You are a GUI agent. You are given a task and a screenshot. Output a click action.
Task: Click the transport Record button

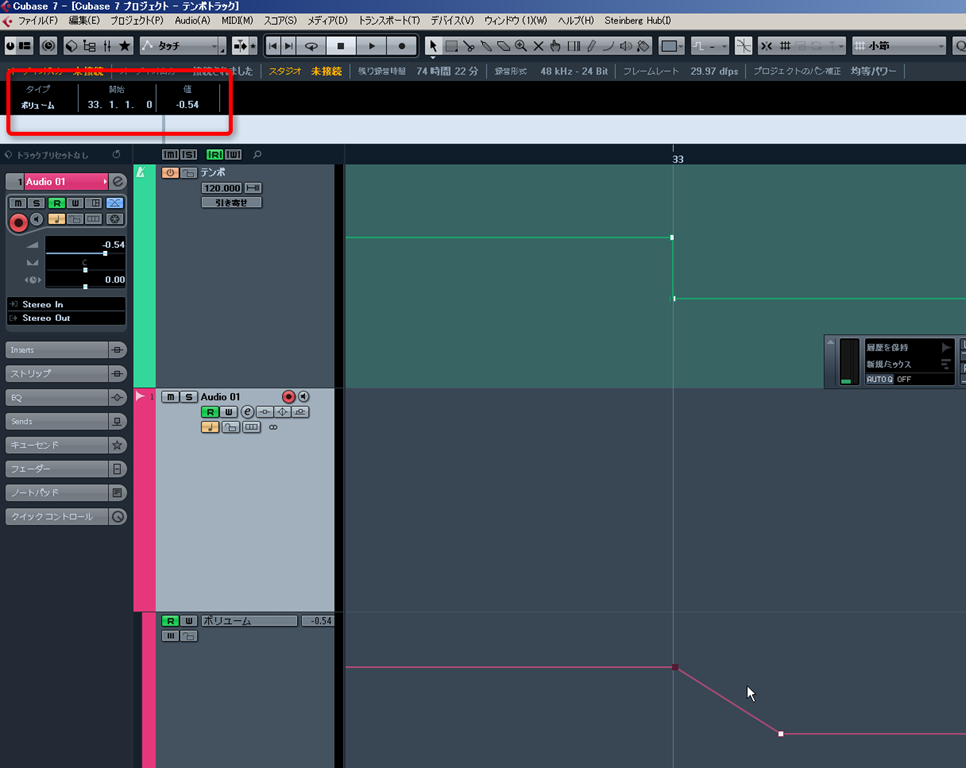click(402, 46)
